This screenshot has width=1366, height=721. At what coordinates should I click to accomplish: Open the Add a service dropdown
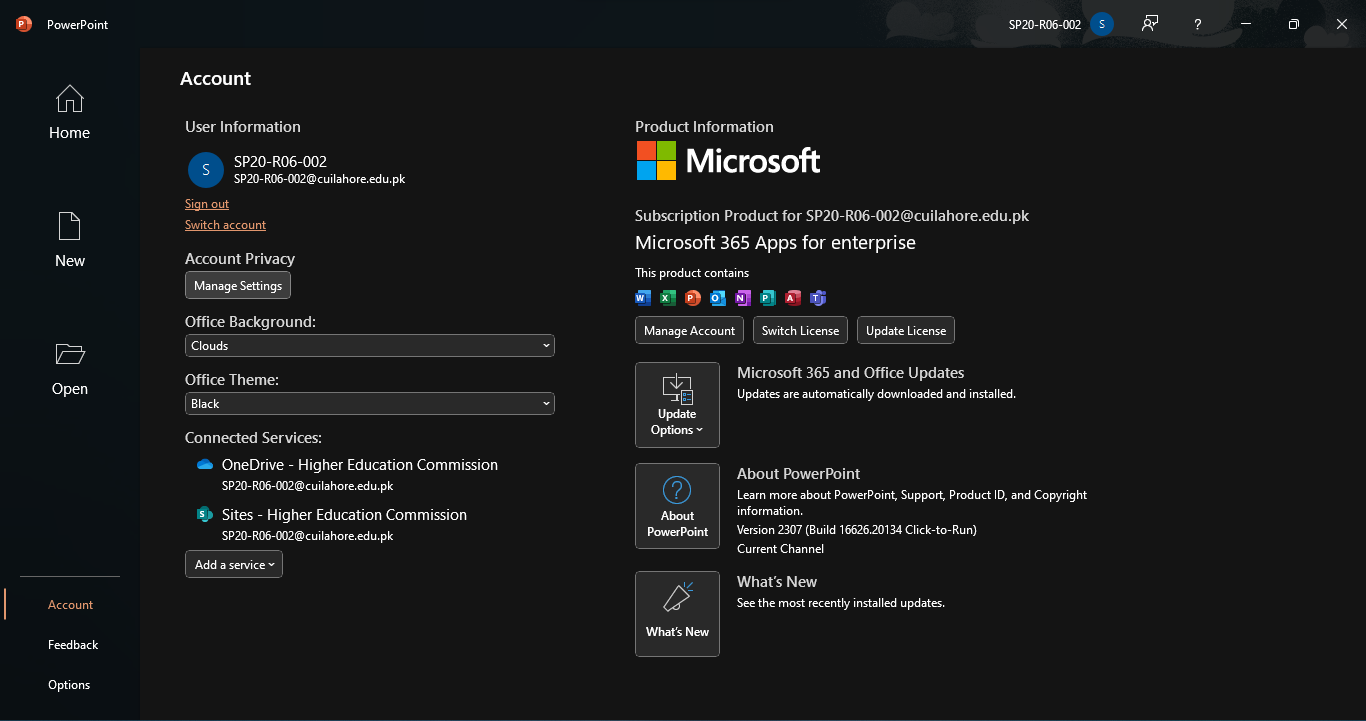pos(234,565)
